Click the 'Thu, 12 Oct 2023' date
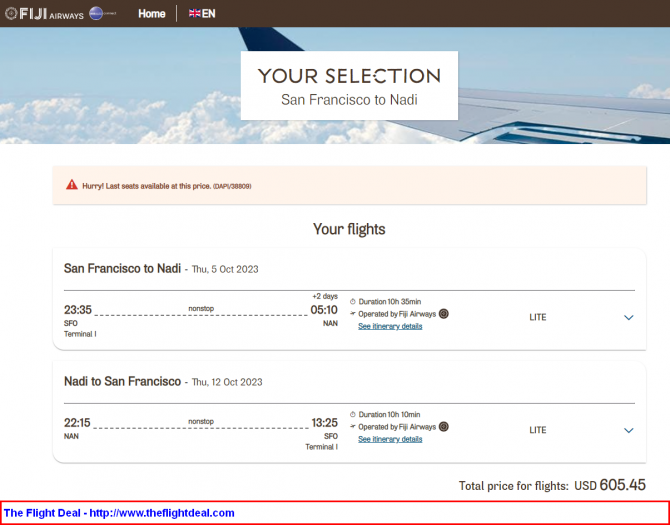This screenshot has width=670, height=525. click(227, 382)
